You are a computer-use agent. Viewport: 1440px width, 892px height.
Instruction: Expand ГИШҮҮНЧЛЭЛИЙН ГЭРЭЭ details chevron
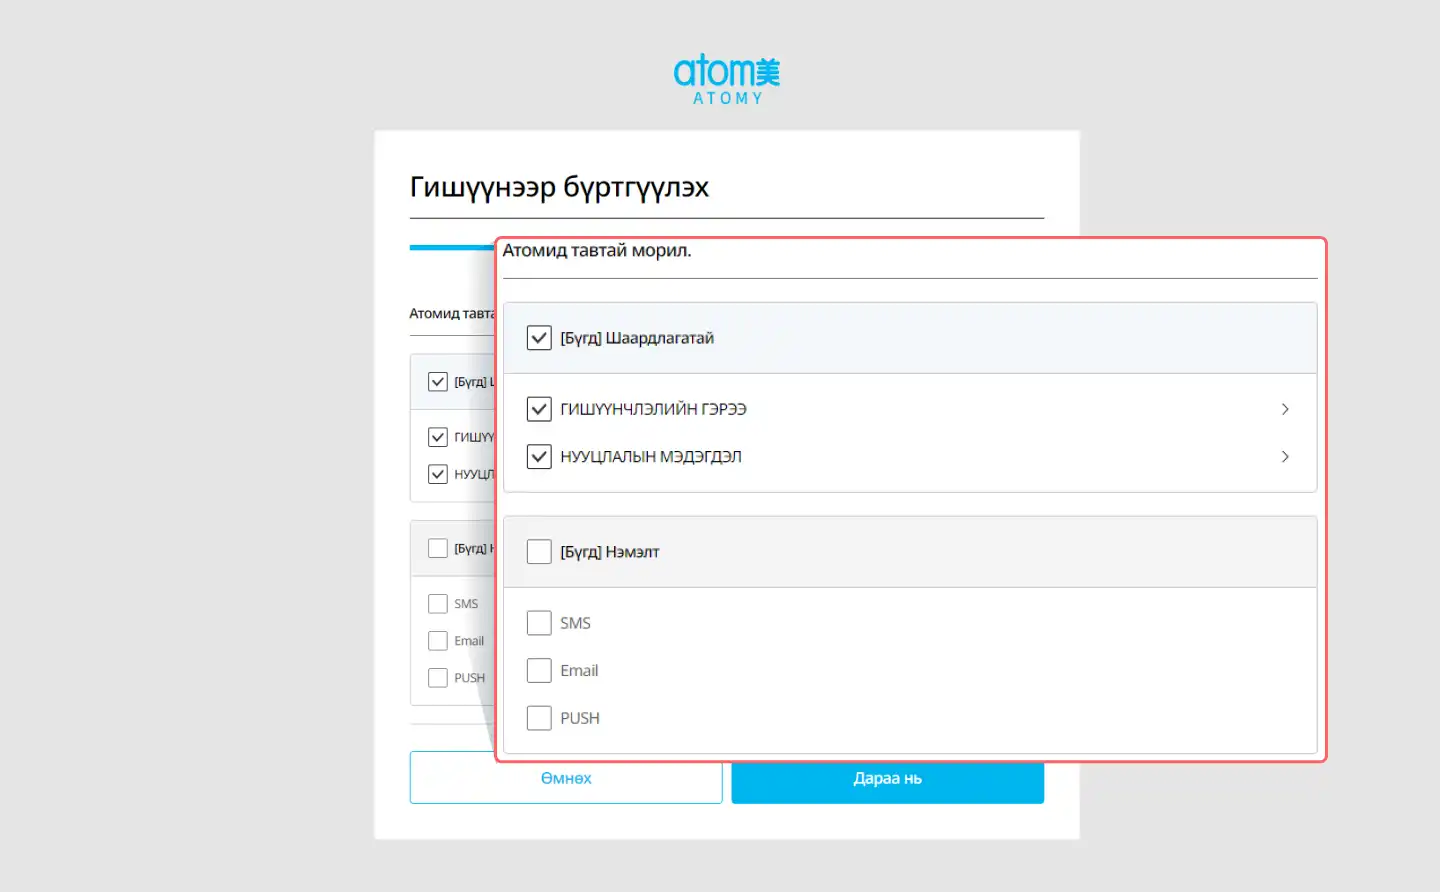[x=1285, y=409]
